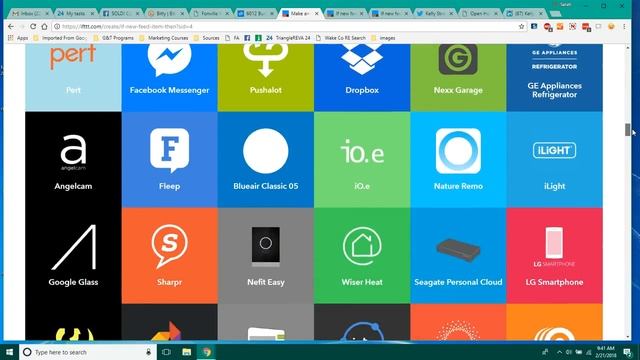Open the FA bookmark
This screenshot has height=360, width=640.
(232, 38)
